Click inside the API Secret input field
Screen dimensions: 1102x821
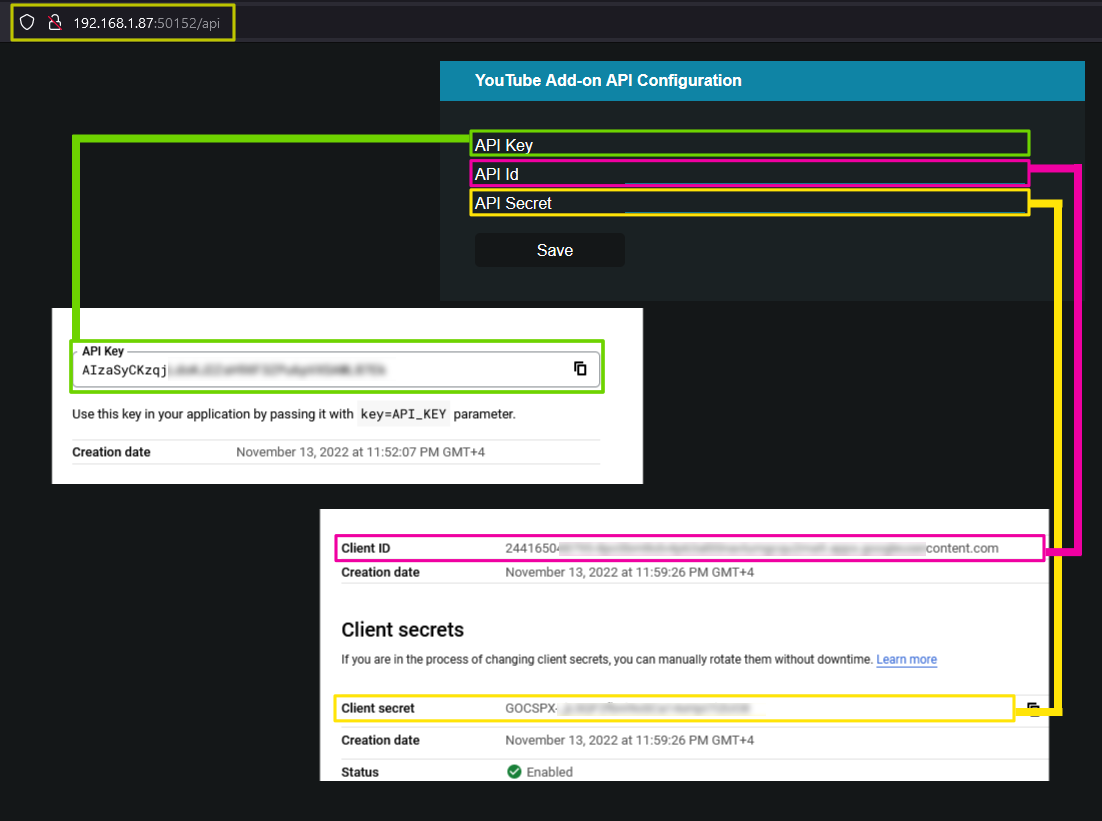pos(748,202)
